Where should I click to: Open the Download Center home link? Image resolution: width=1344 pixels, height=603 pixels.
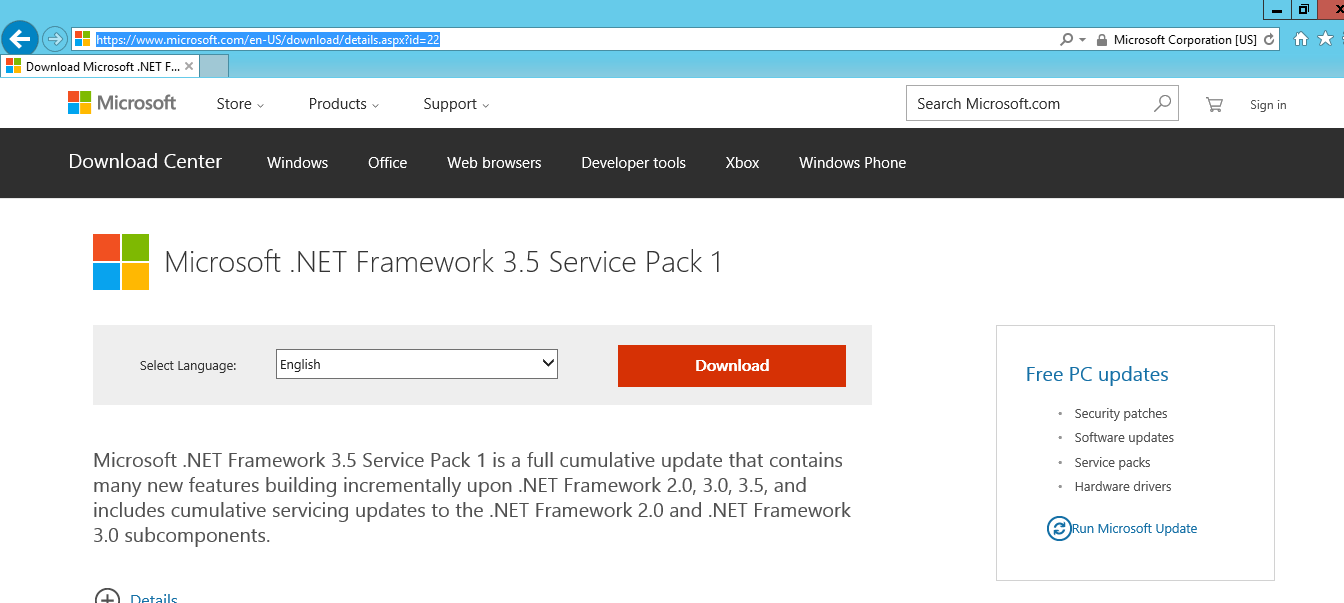click(x=145, y=161)
